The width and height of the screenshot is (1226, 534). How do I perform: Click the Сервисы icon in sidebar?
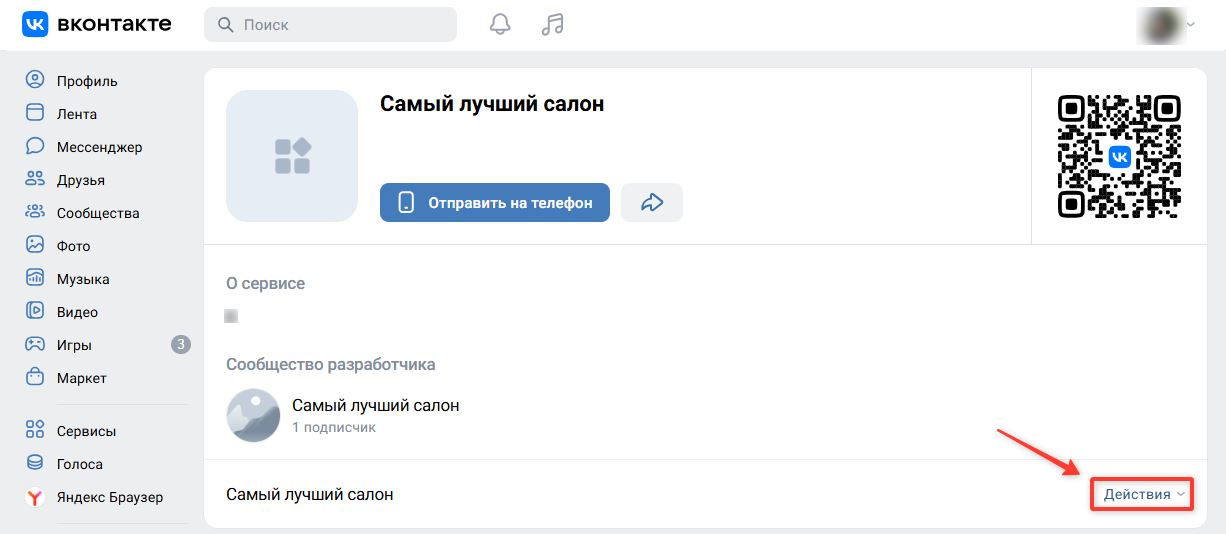[35, 430]
